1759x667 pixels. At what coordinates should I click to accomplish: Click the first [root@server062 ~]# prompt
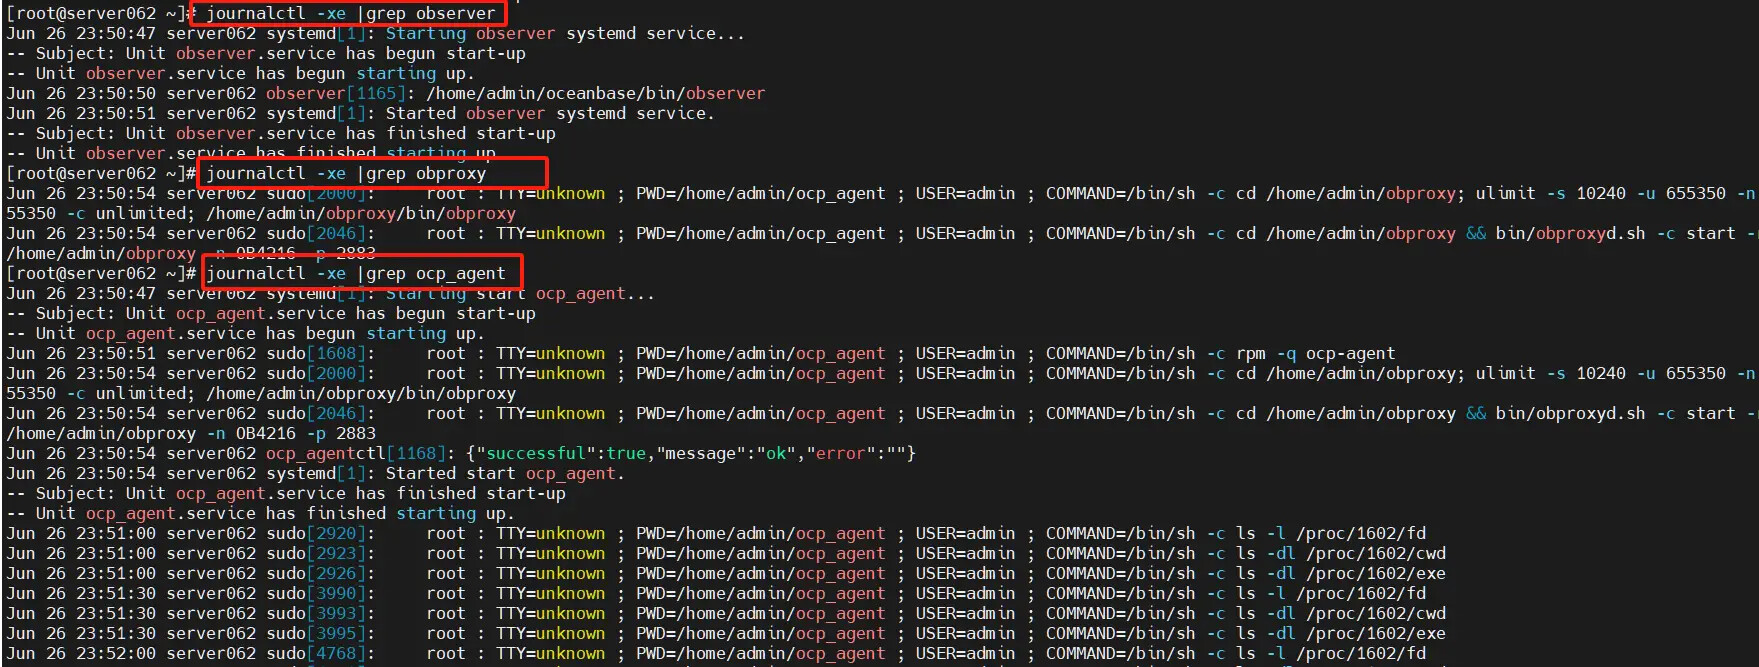101,13
